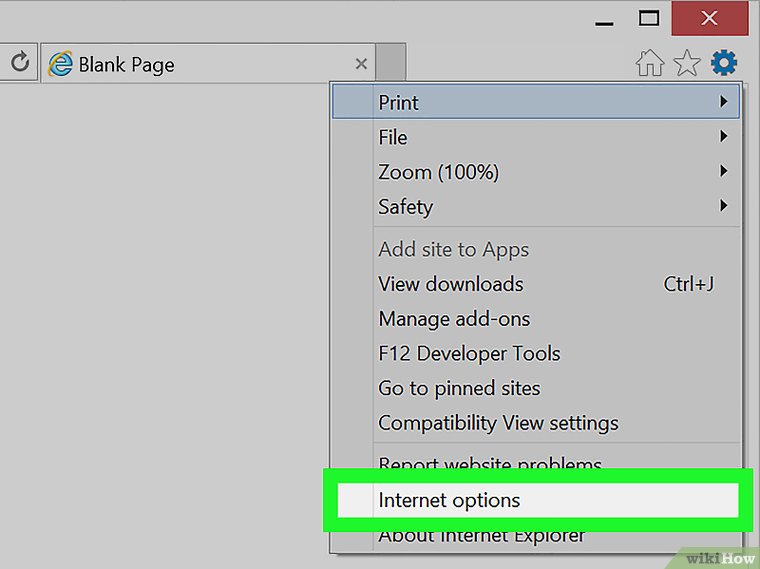The height and width of the screenshot is (569, 760).
Task: Choose Manage add-ons
Action: [x=454, y=319]
